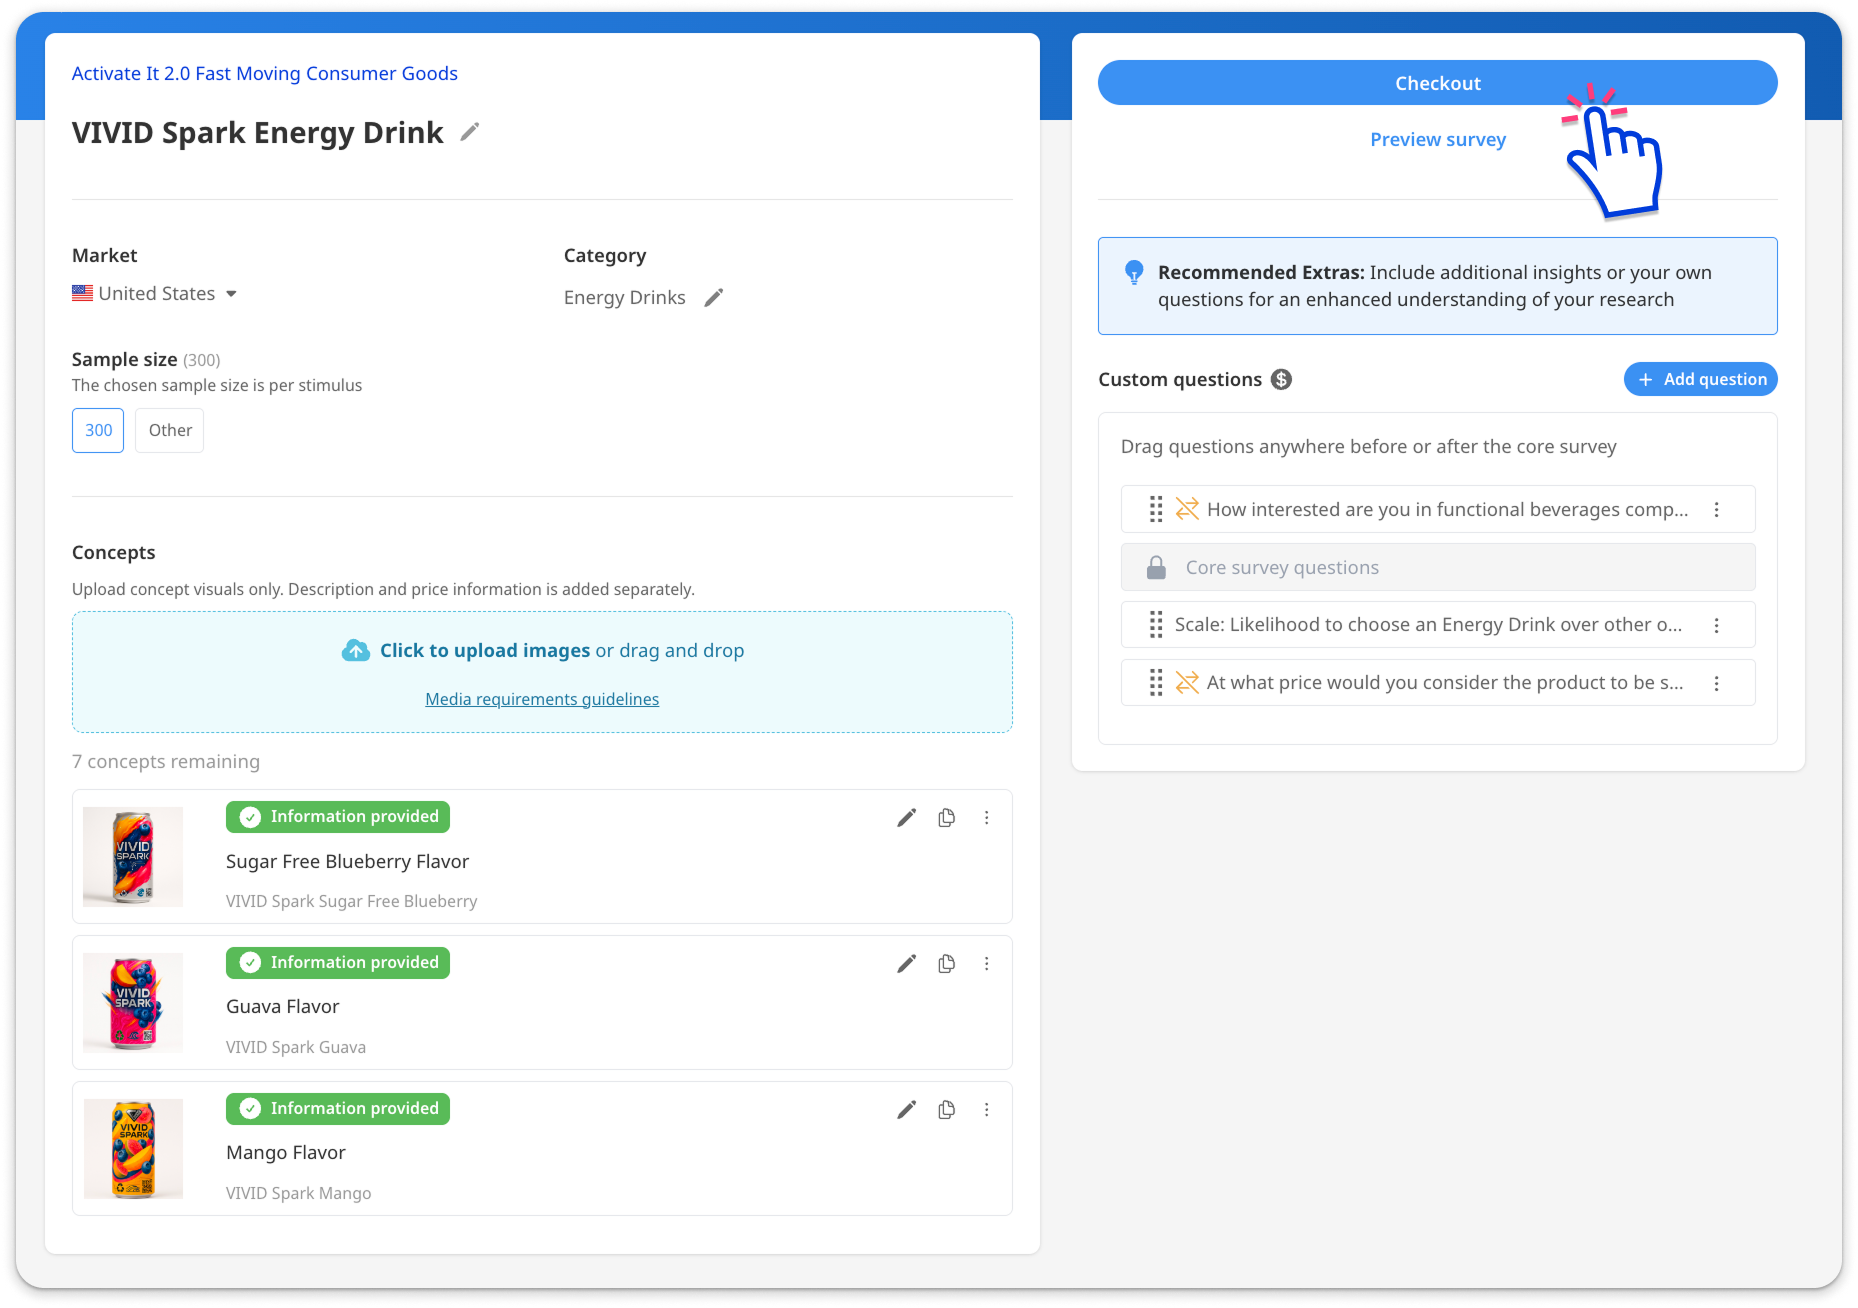The height and width of the screenshot is (1308, 1858).
Task: Click the Recommended Extras lightbulb icon
Action: coord(1134,272)
